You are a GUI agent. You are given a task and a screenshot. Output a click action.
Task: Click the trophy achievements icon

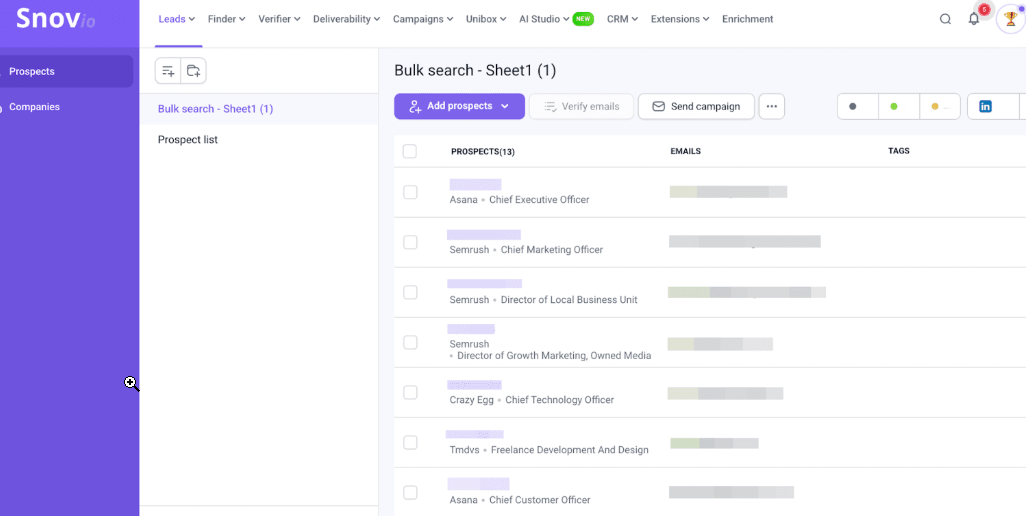[1010, 19]
